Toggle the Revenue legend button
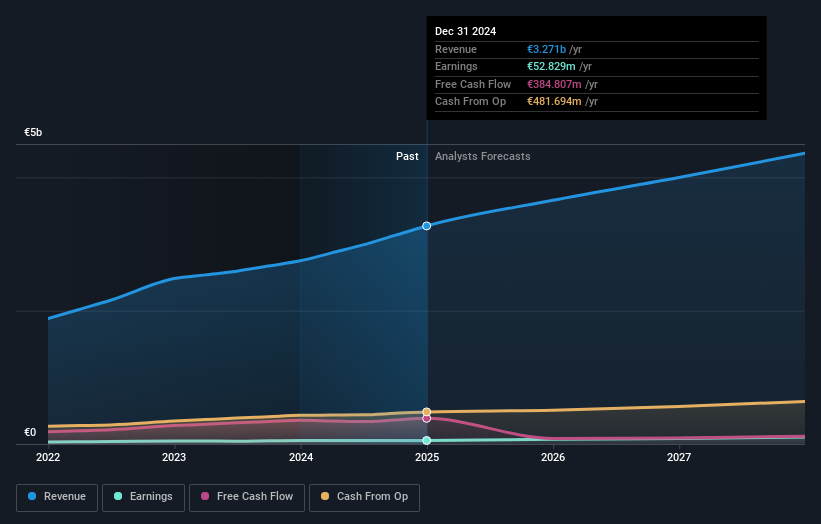 coord(57,497)
